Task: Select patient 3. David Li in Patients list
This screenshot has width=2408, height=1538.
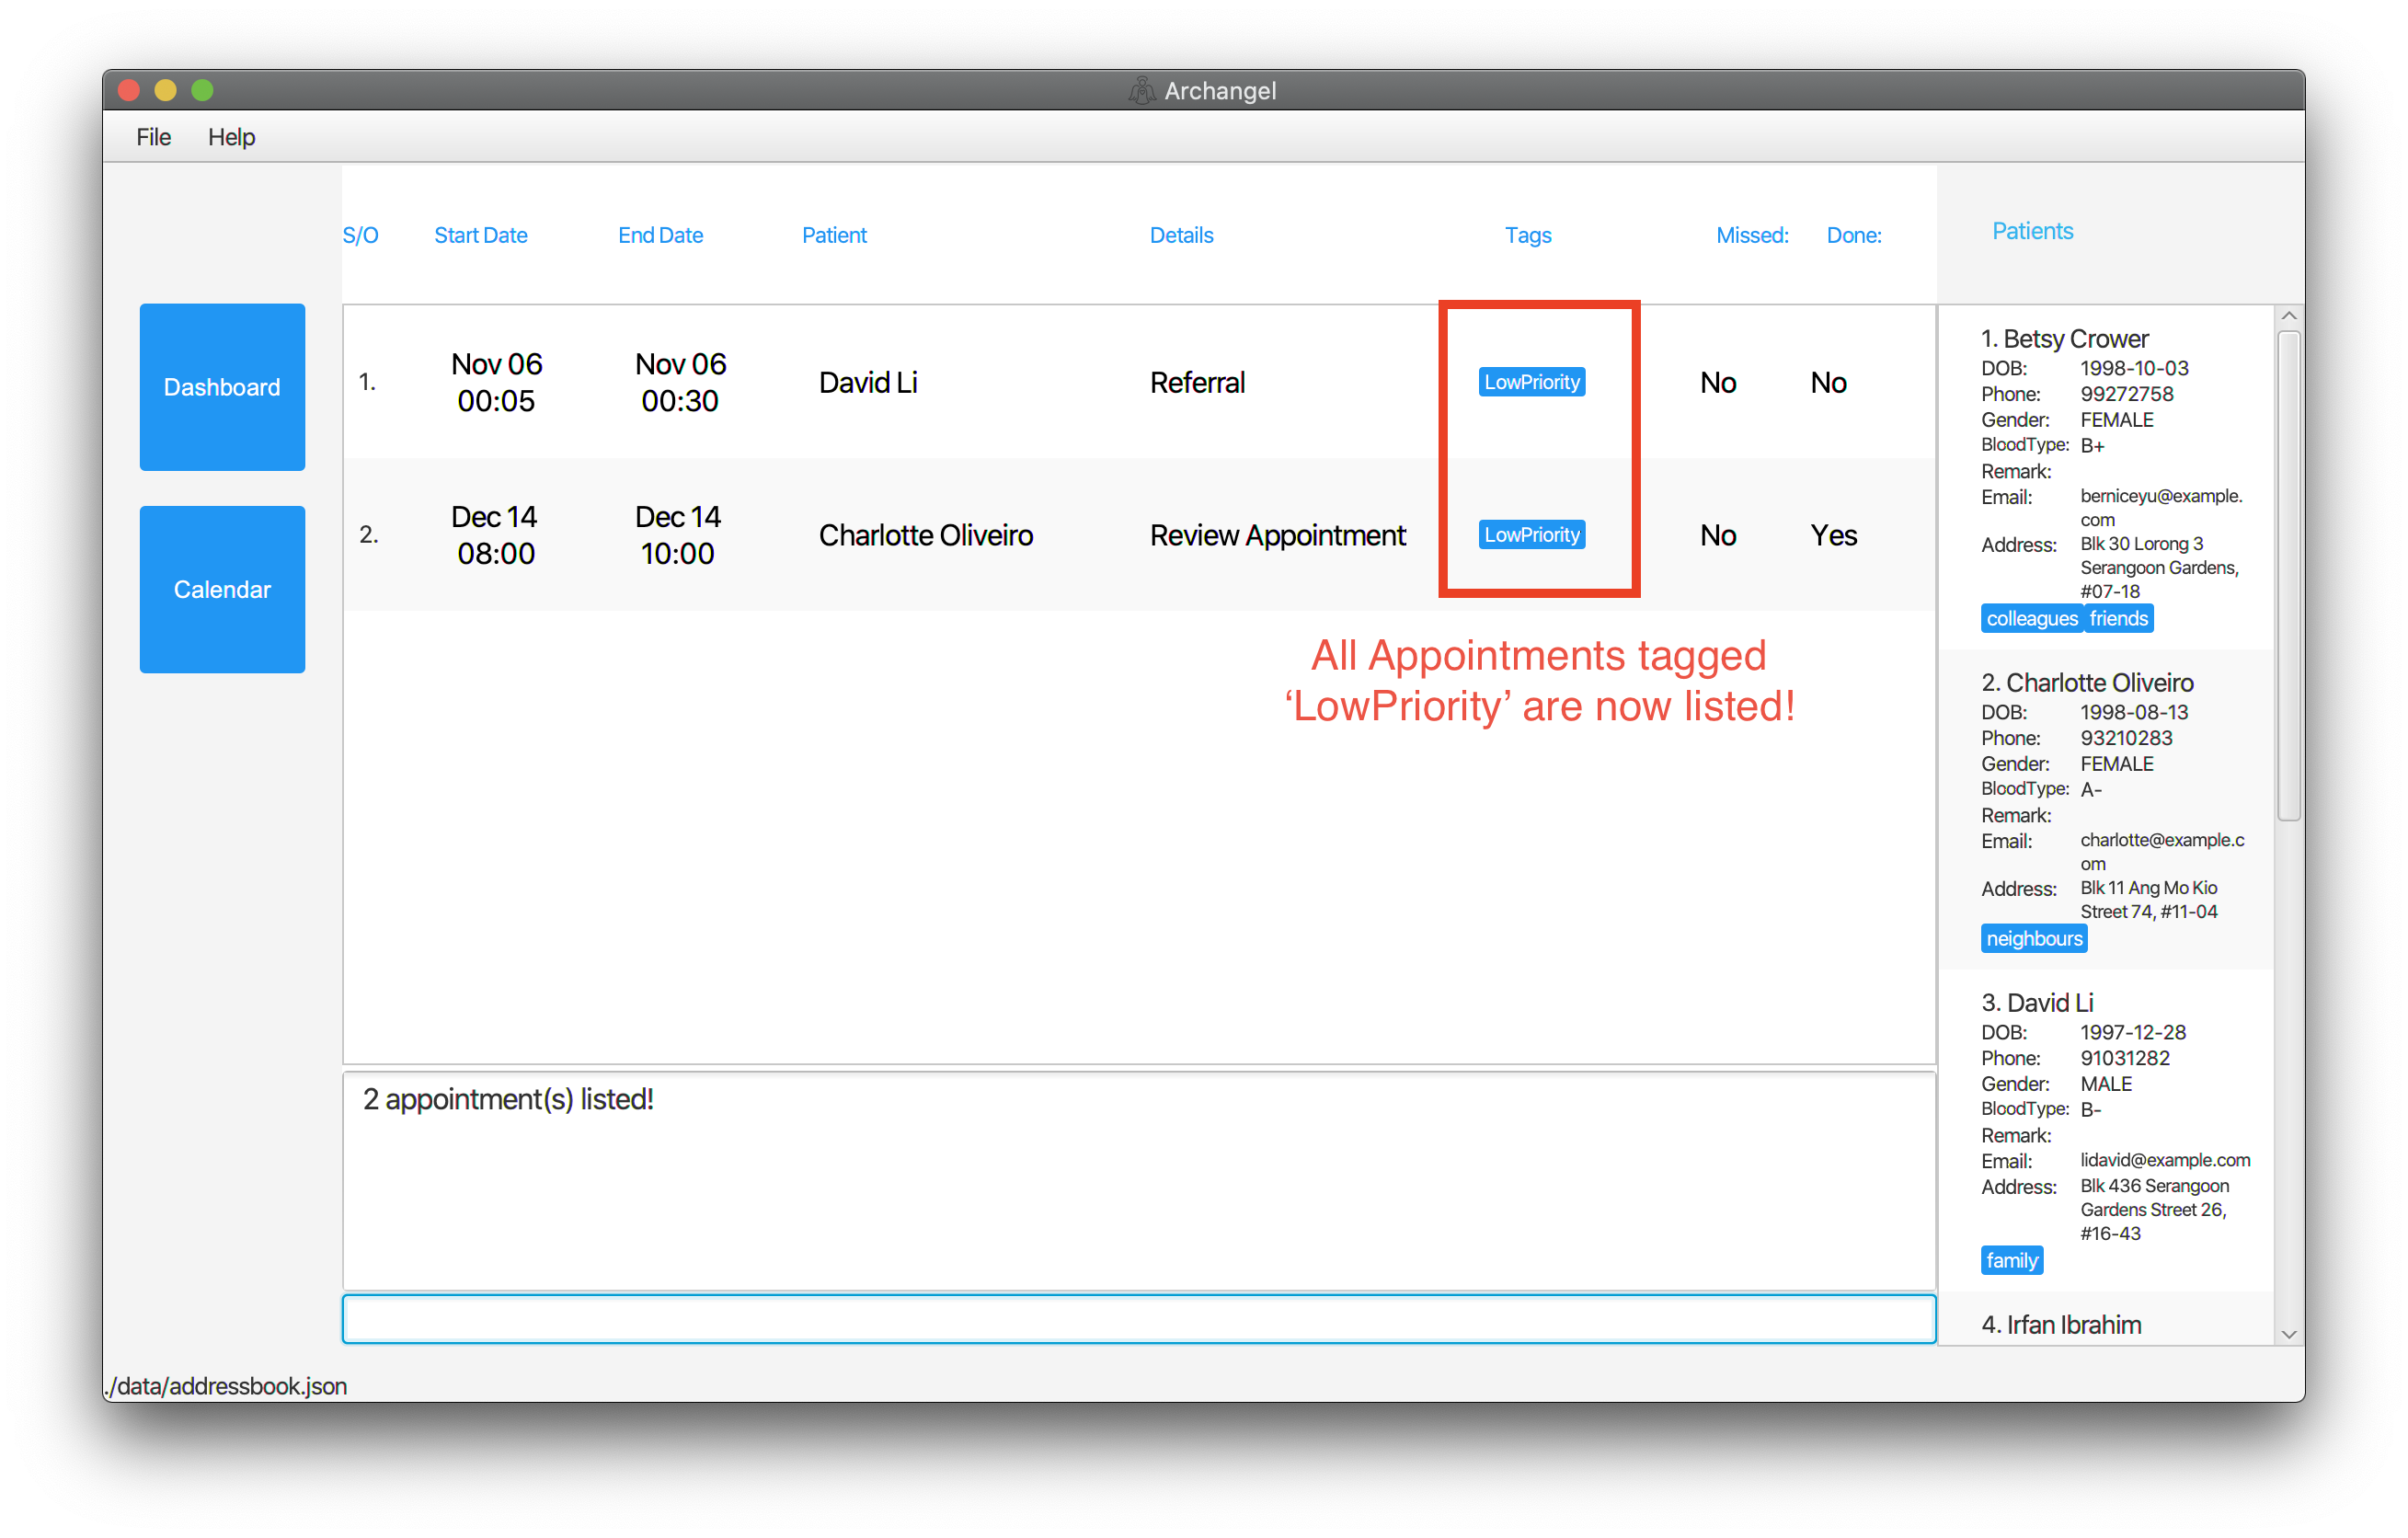Action: point(2036,1003)
